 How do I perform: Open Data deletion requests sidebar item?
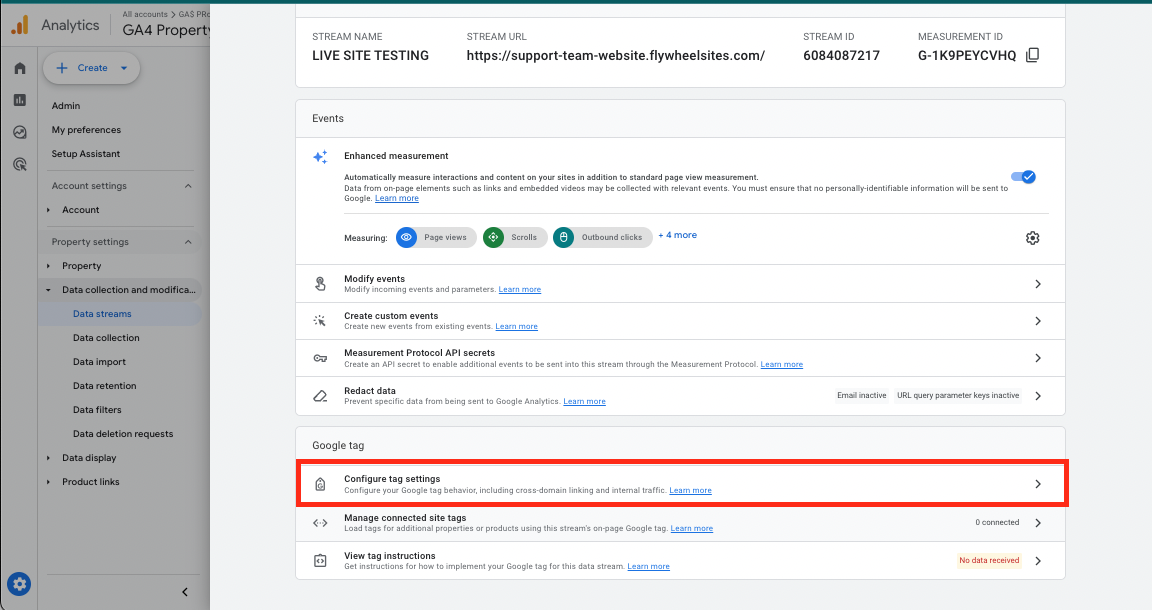(123, 434)
